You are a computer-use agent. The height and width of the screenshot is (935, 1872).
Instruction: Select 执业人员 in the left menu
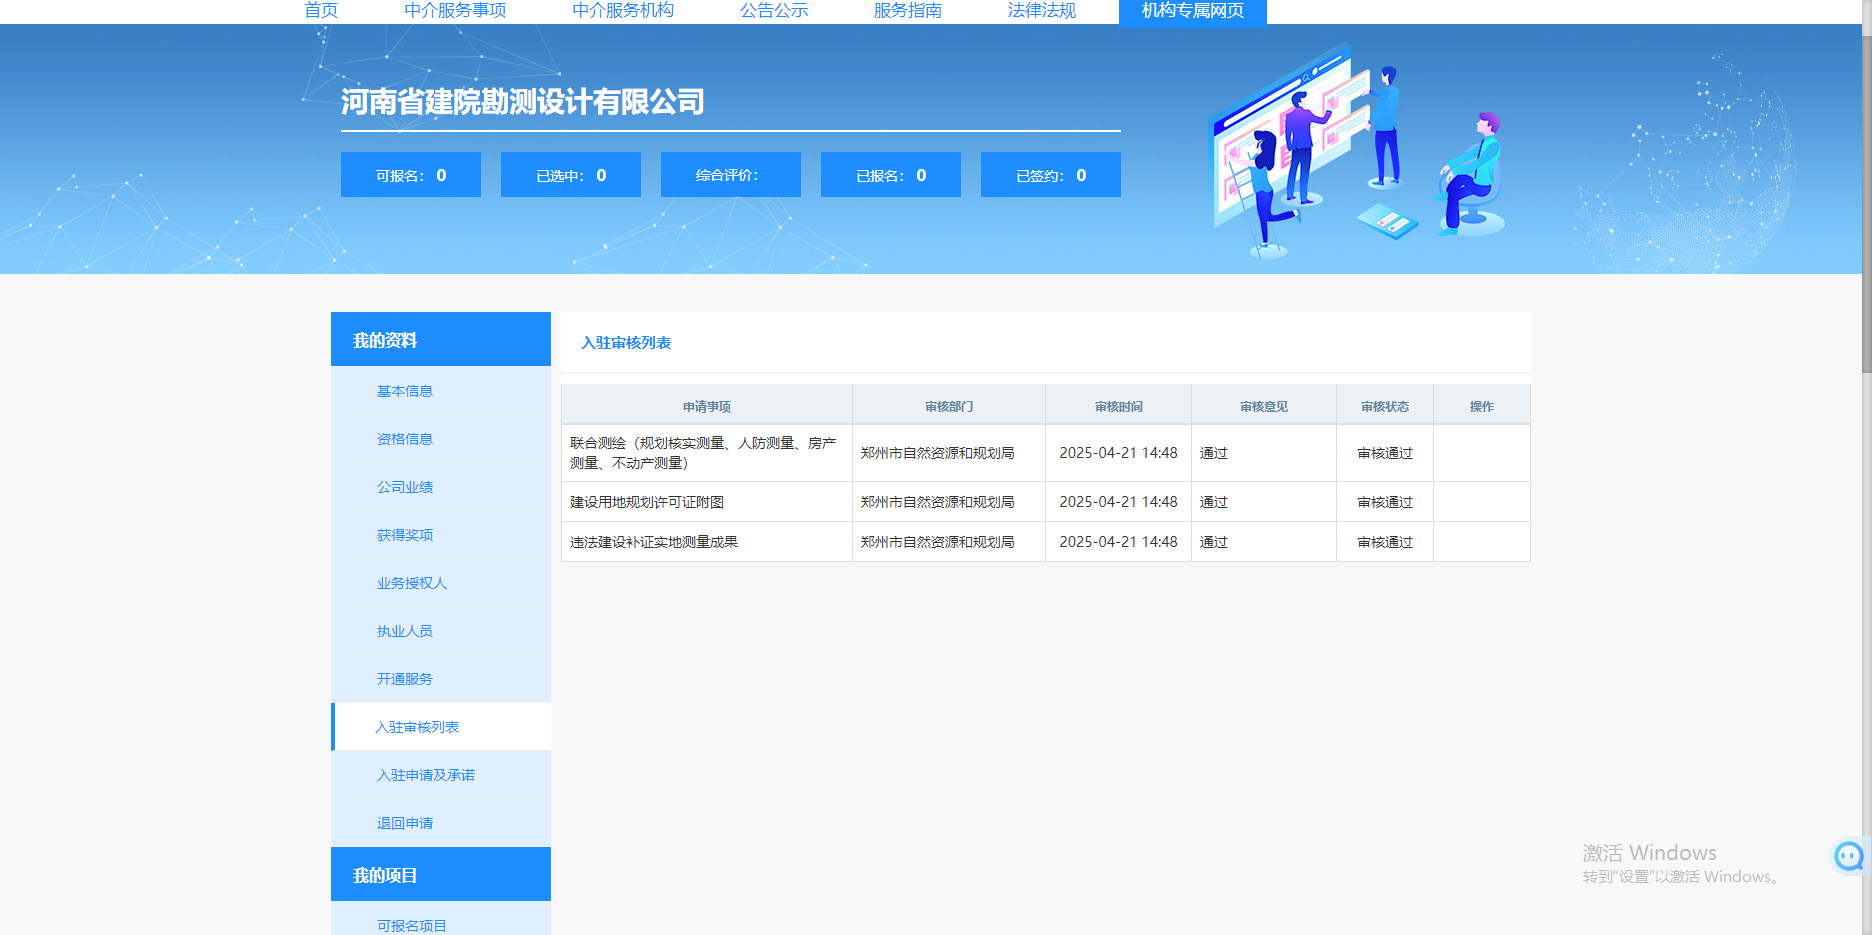pyautogui.click(x=405, y=631)
